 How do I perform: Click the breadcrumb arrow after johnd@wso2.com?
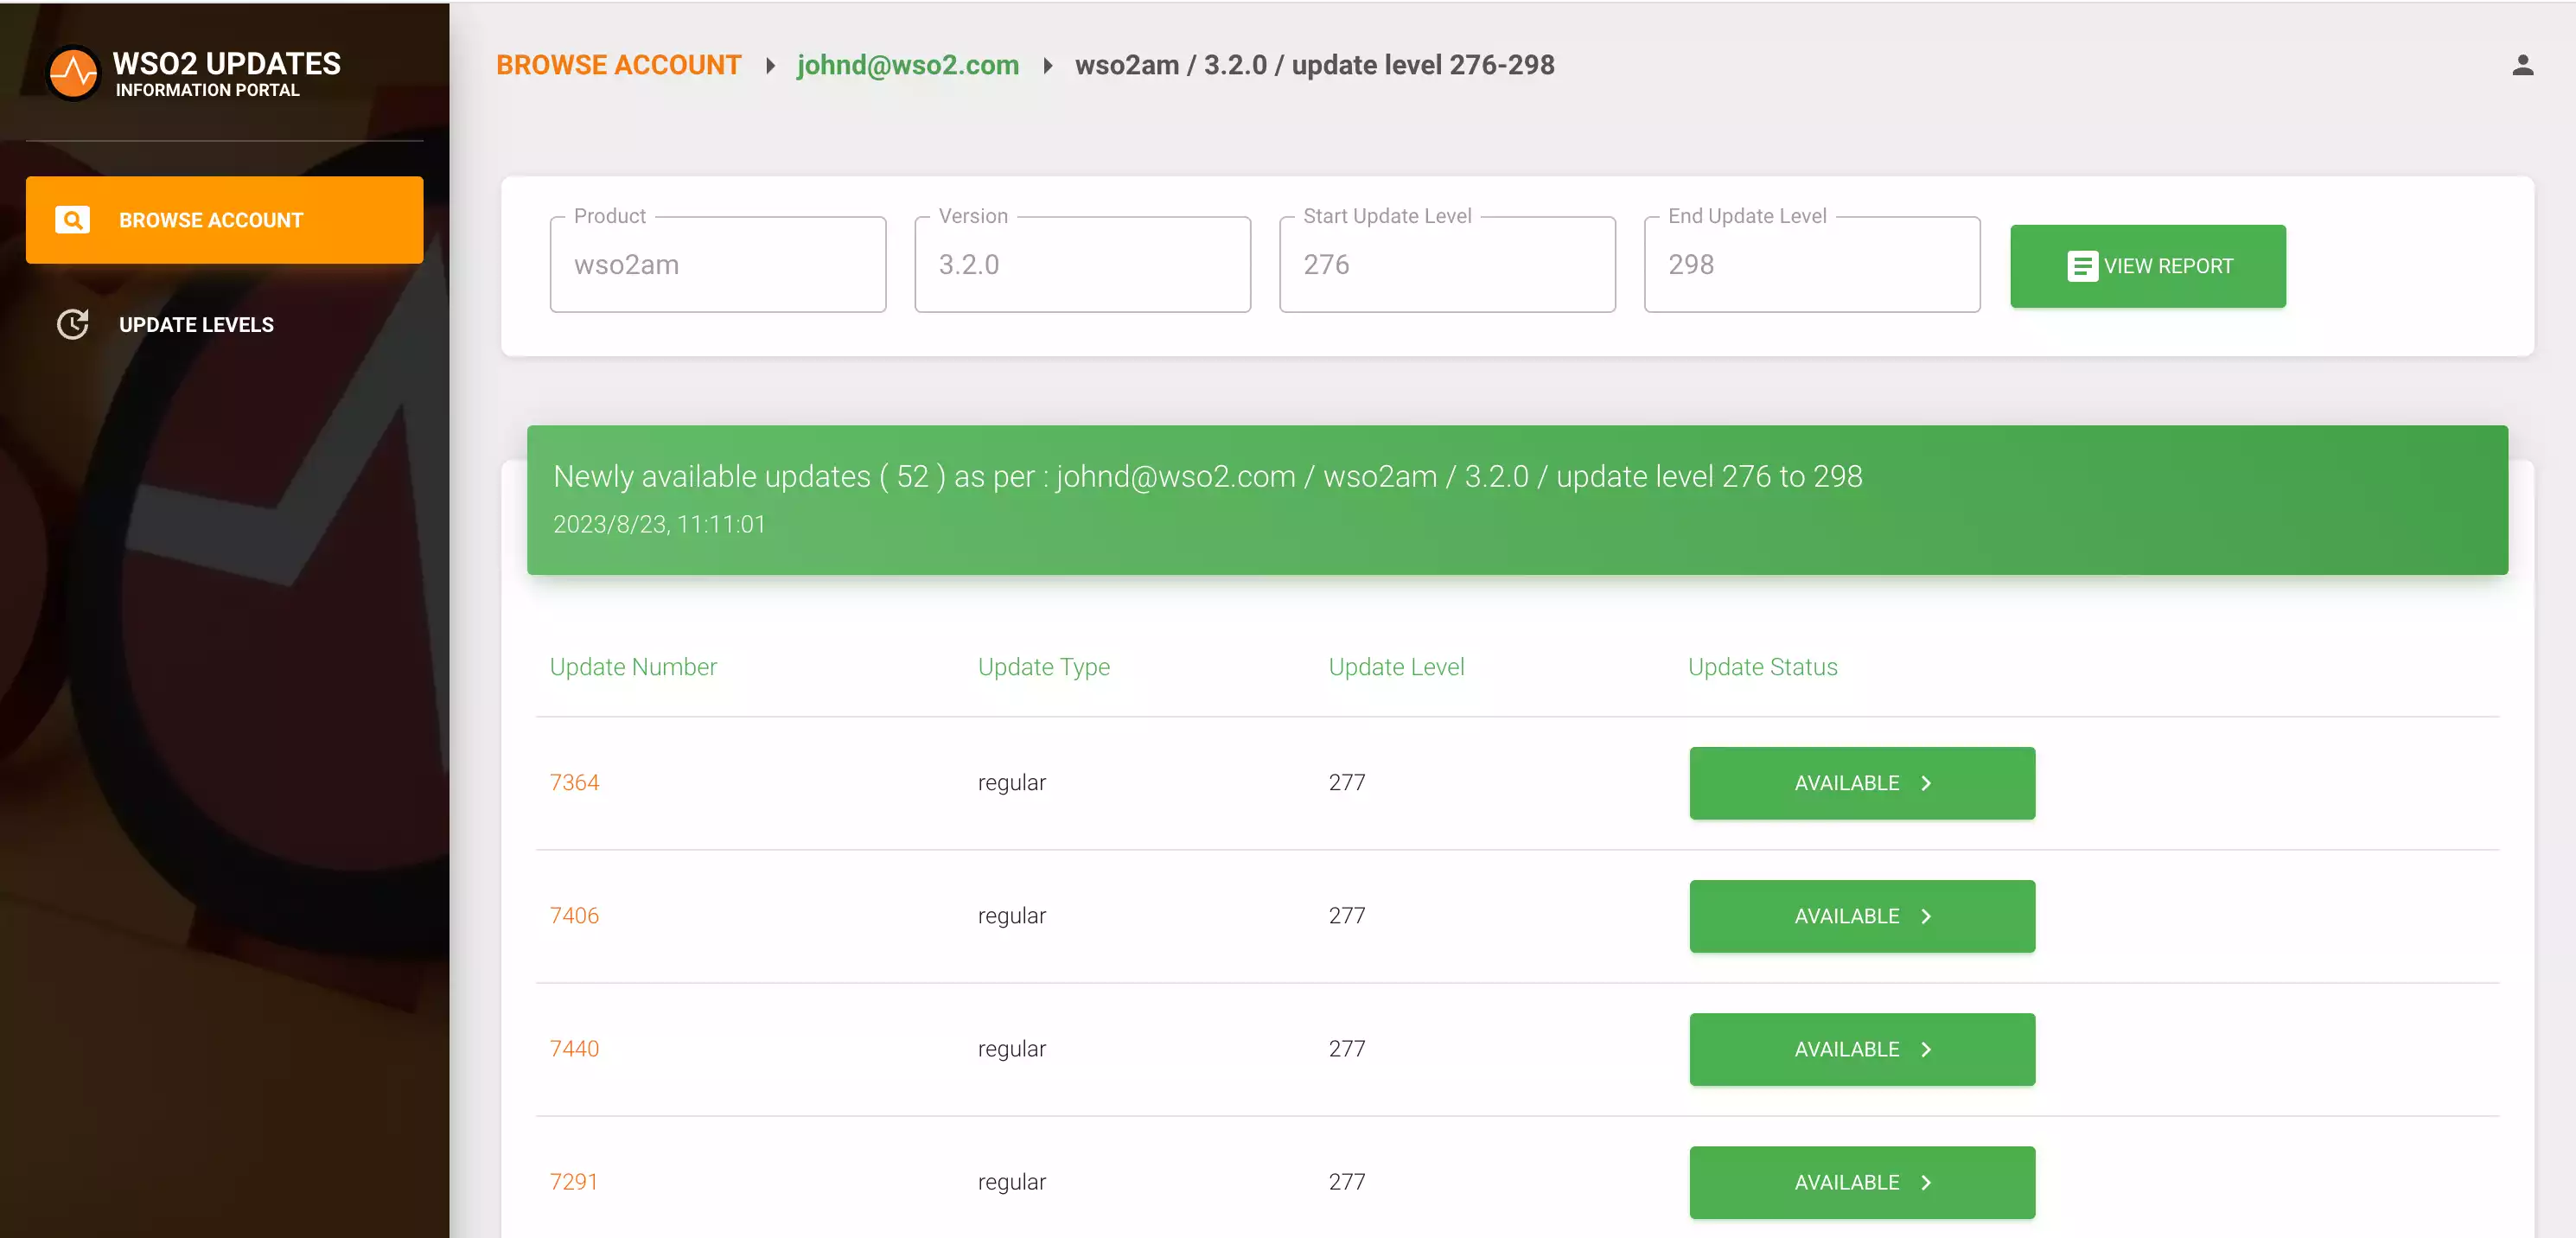click(1047, 65)
